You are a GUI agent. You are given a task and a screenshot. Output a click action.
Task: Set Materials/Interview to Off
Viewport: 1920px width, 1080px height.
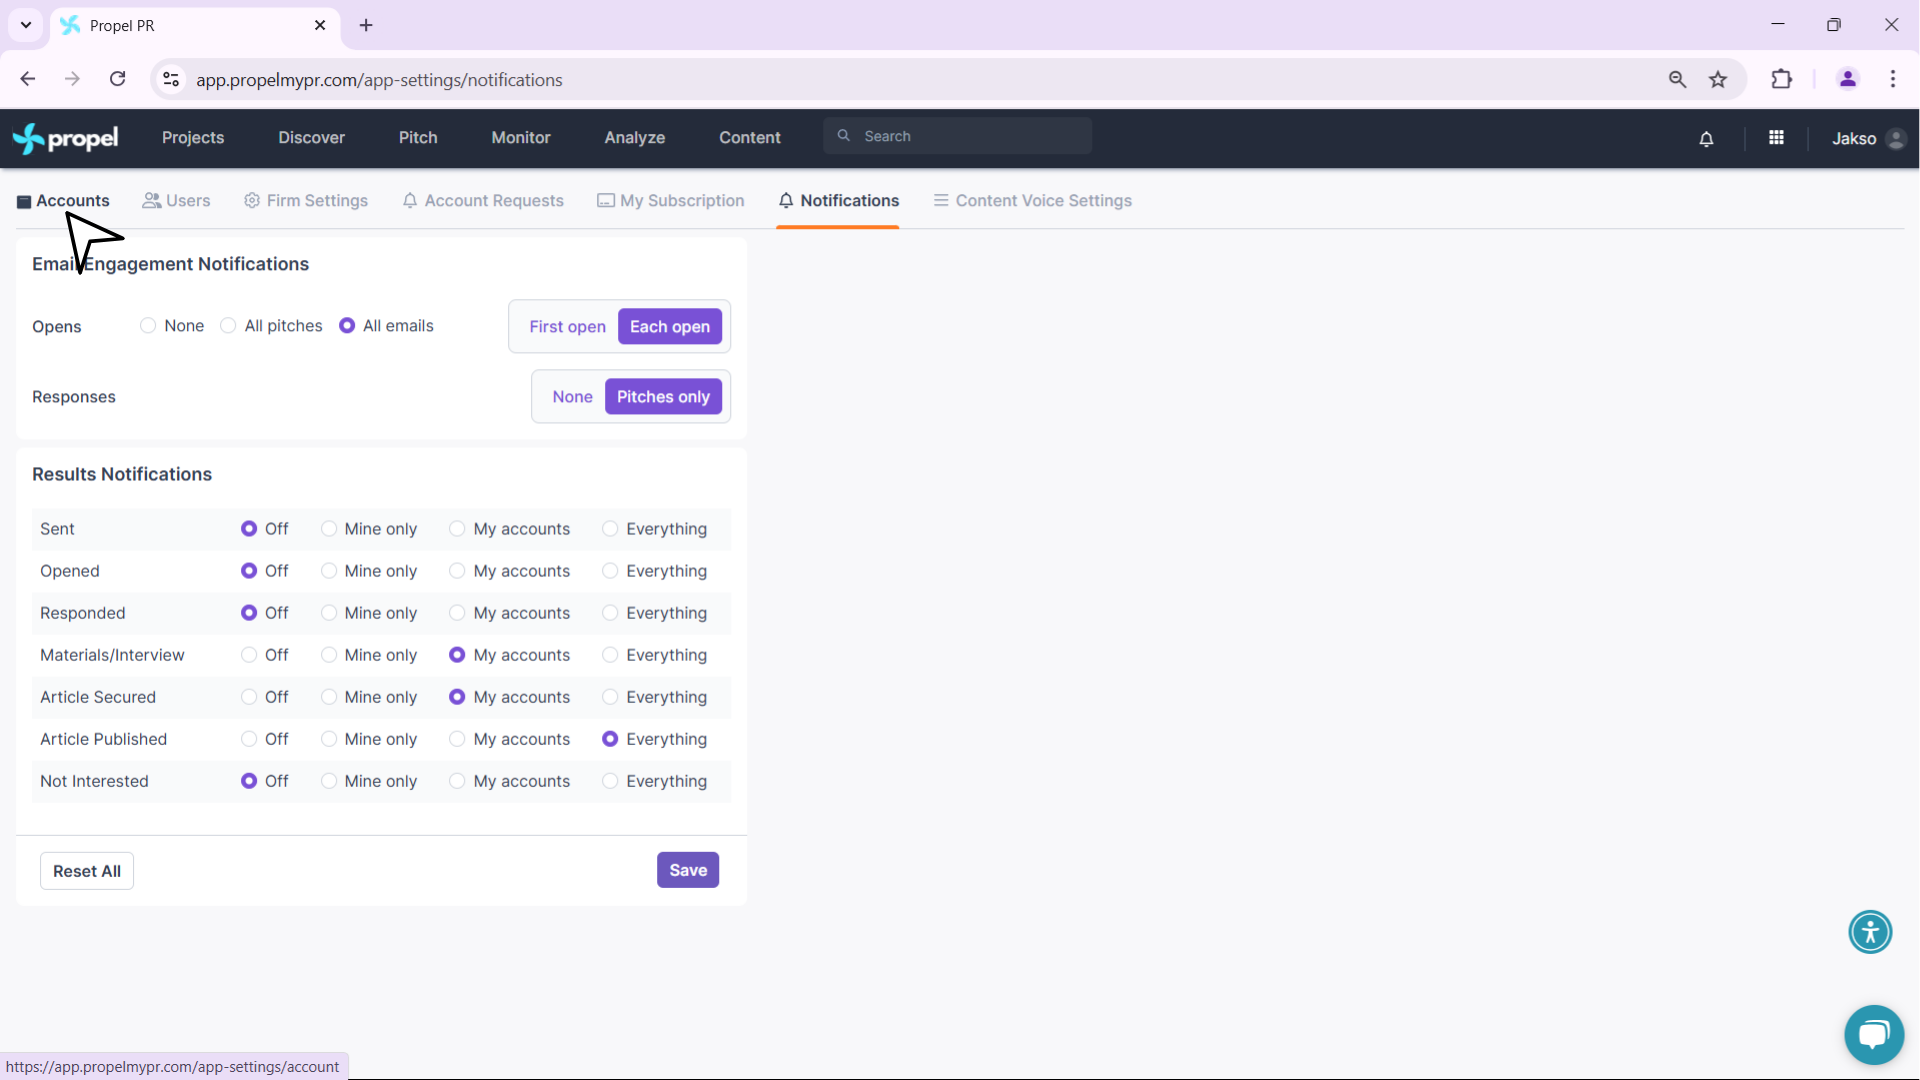(x=249, y=655)
